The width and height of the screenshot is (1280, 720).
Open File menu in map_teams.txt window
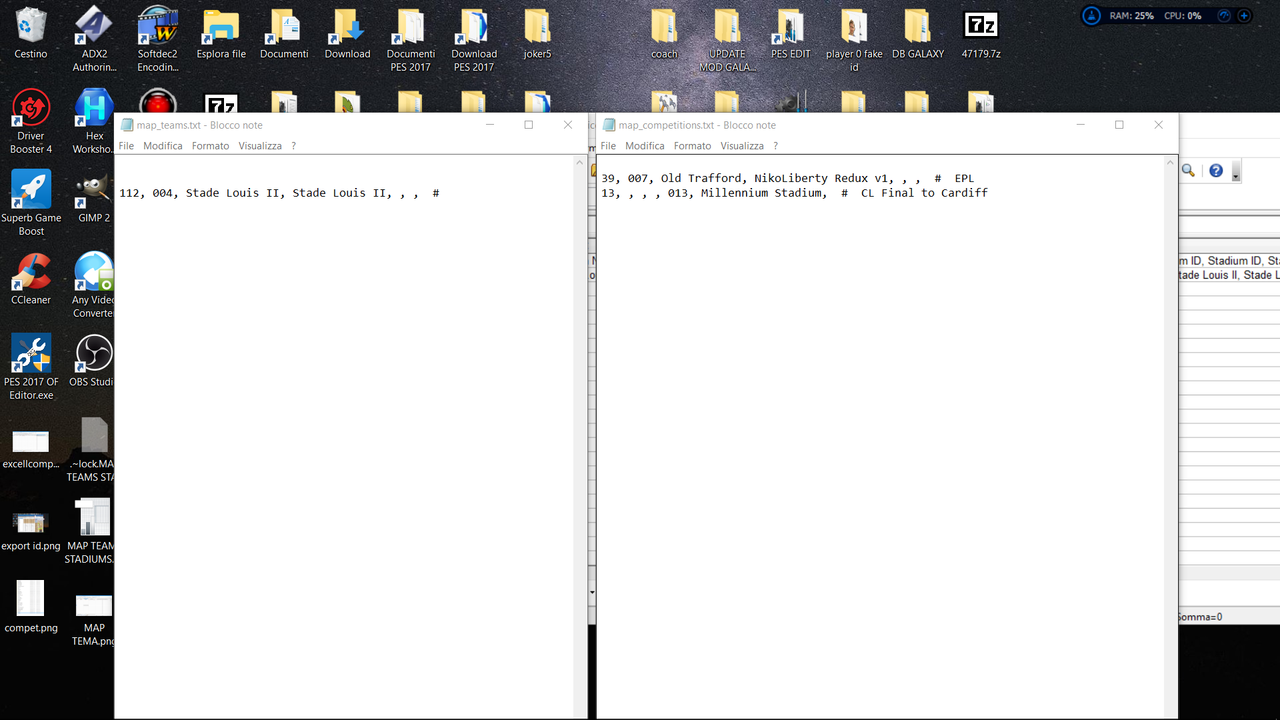click(126, 146)
